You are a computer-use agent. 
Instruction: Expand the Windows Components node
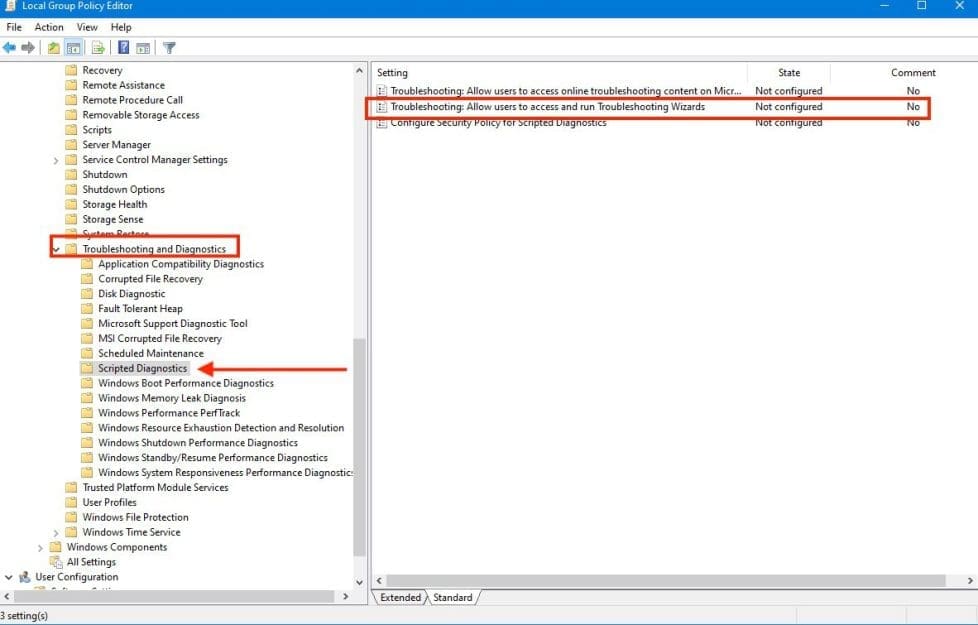[x=40, y=548]
